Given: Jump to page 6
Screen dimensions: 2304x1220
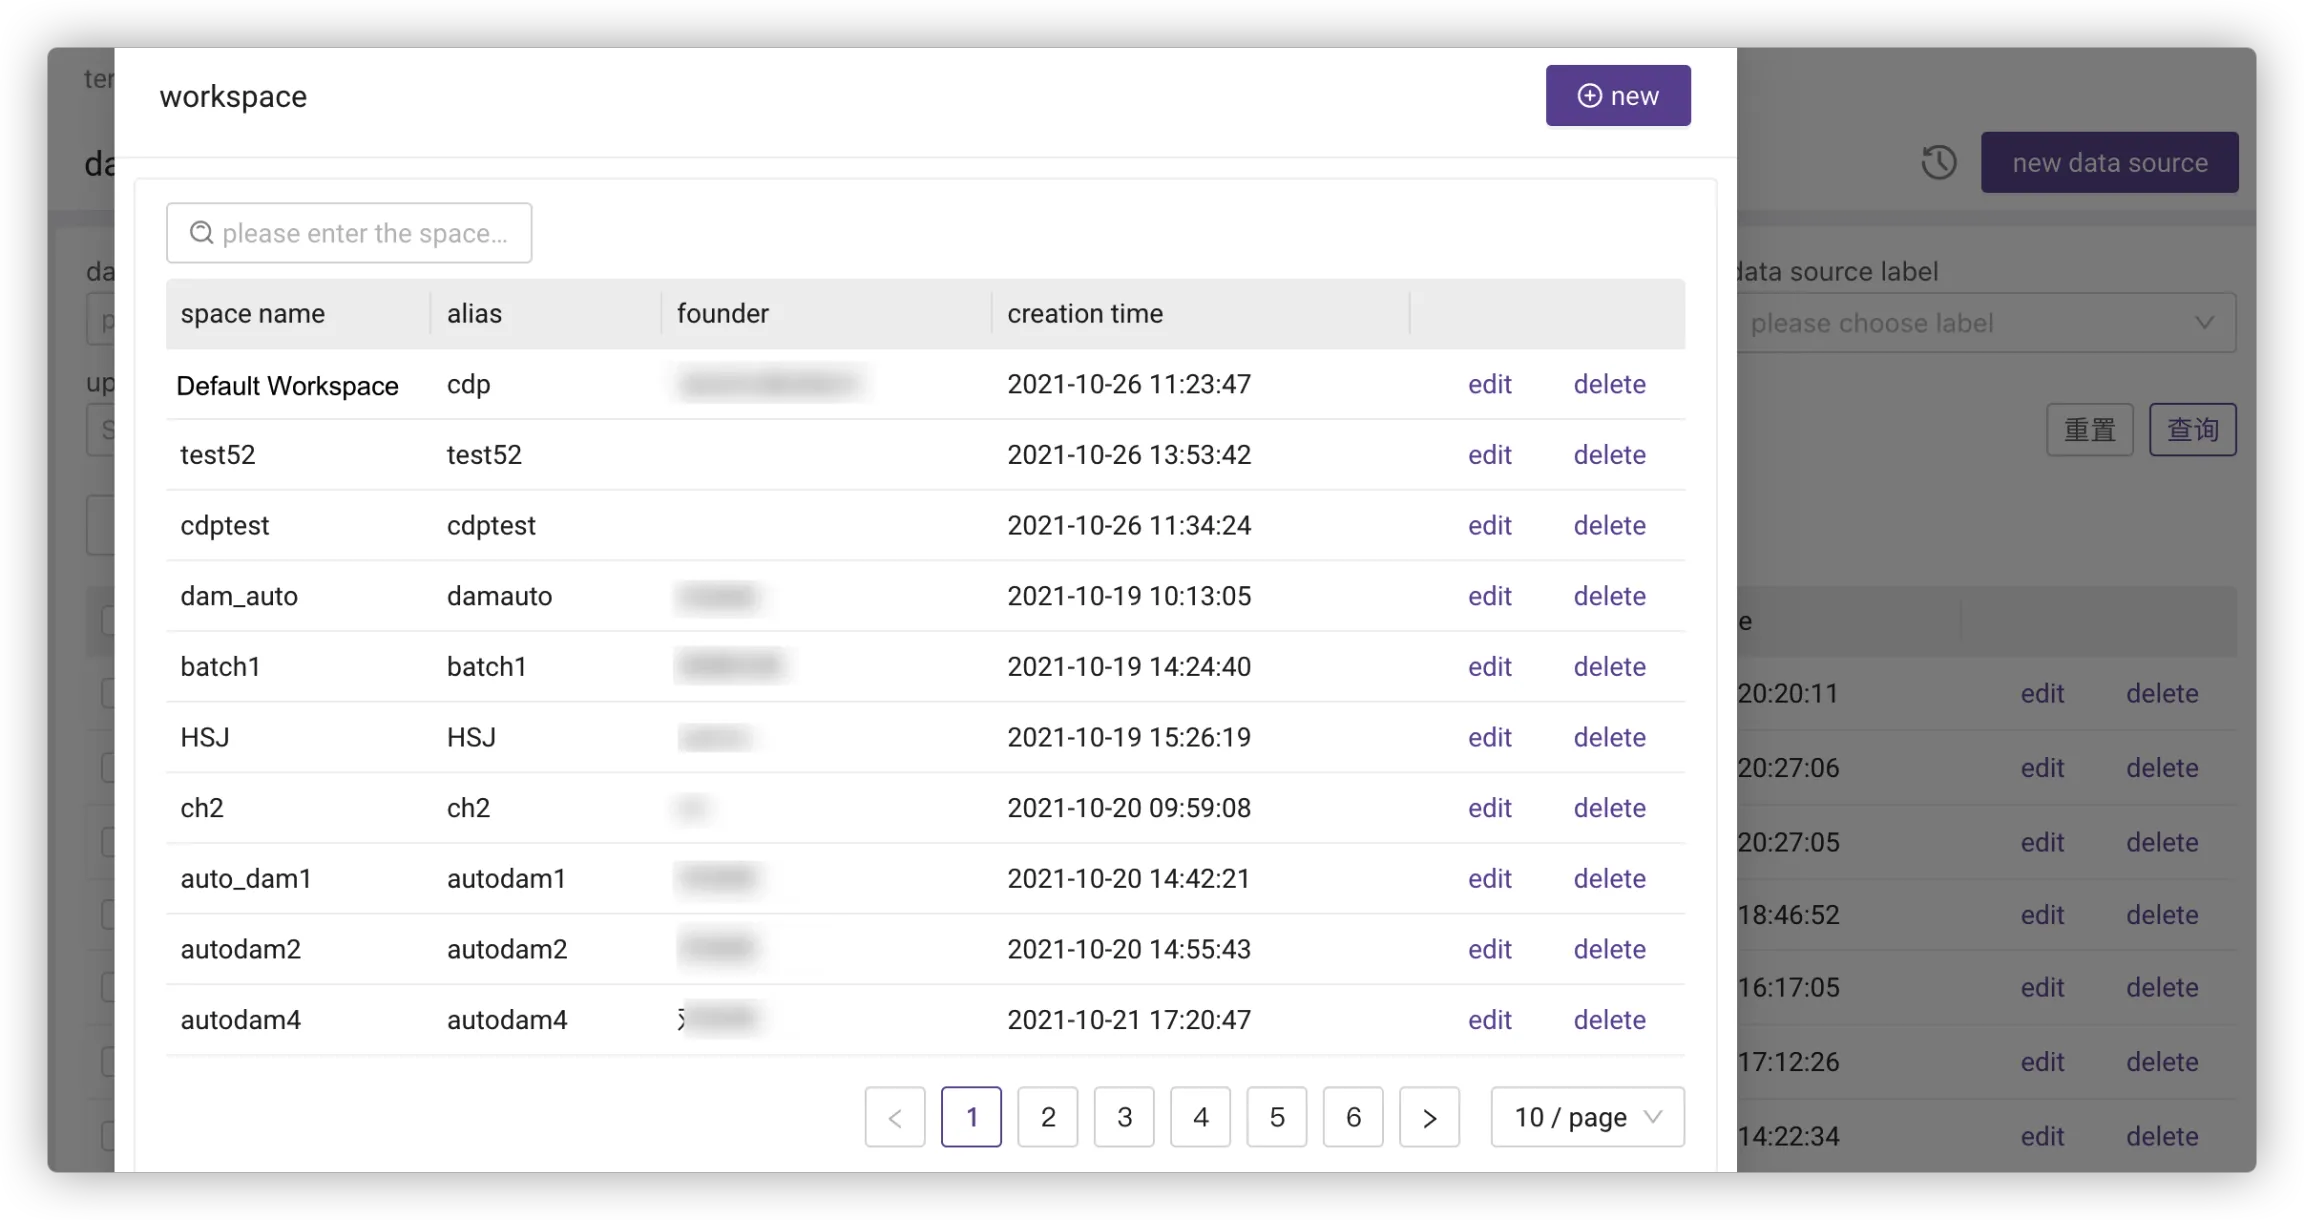Looking at the screenshot, I should (x=1353, y=1117).
